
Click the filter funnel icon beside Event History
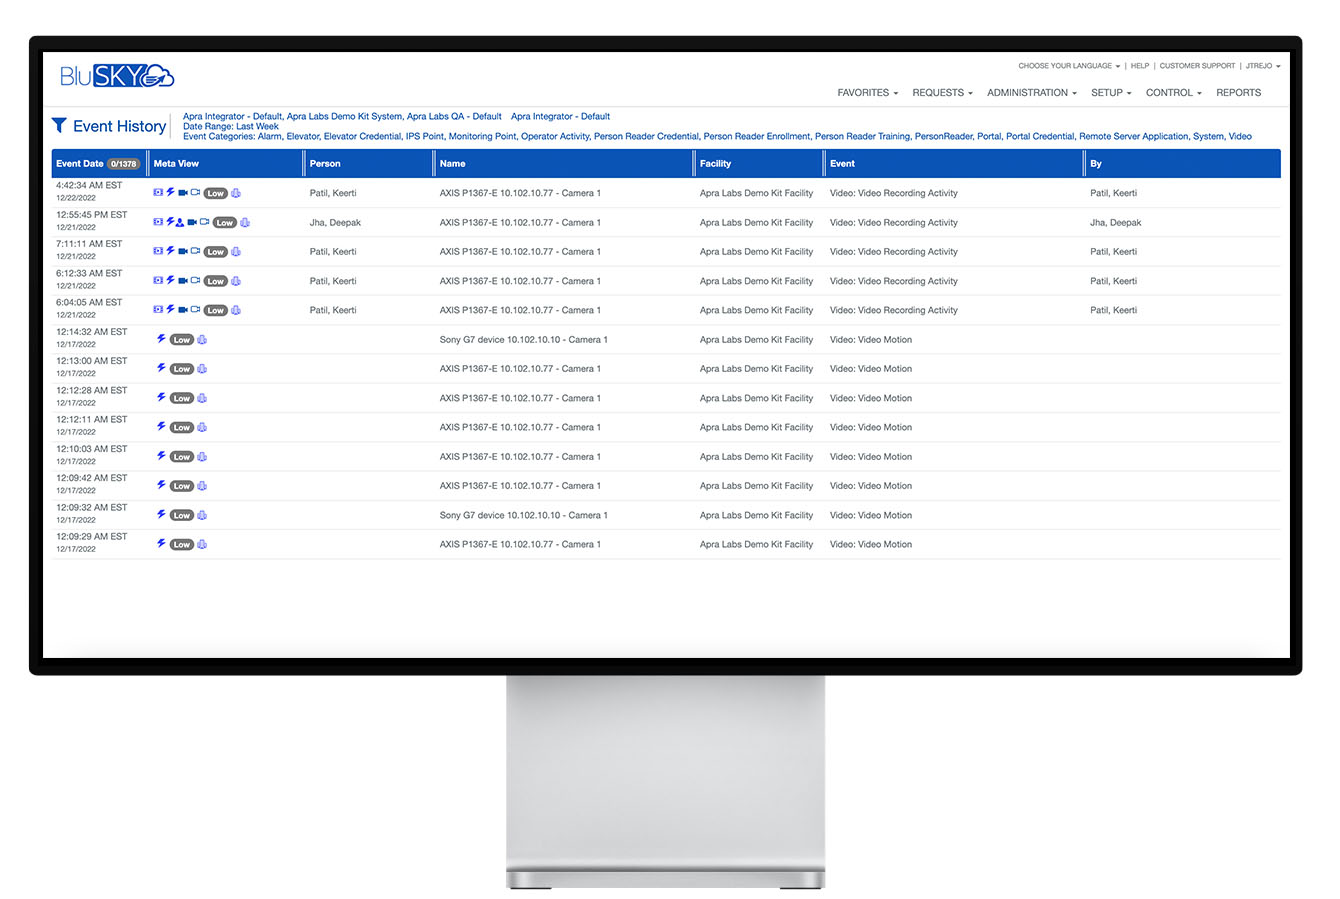[59, 125]
